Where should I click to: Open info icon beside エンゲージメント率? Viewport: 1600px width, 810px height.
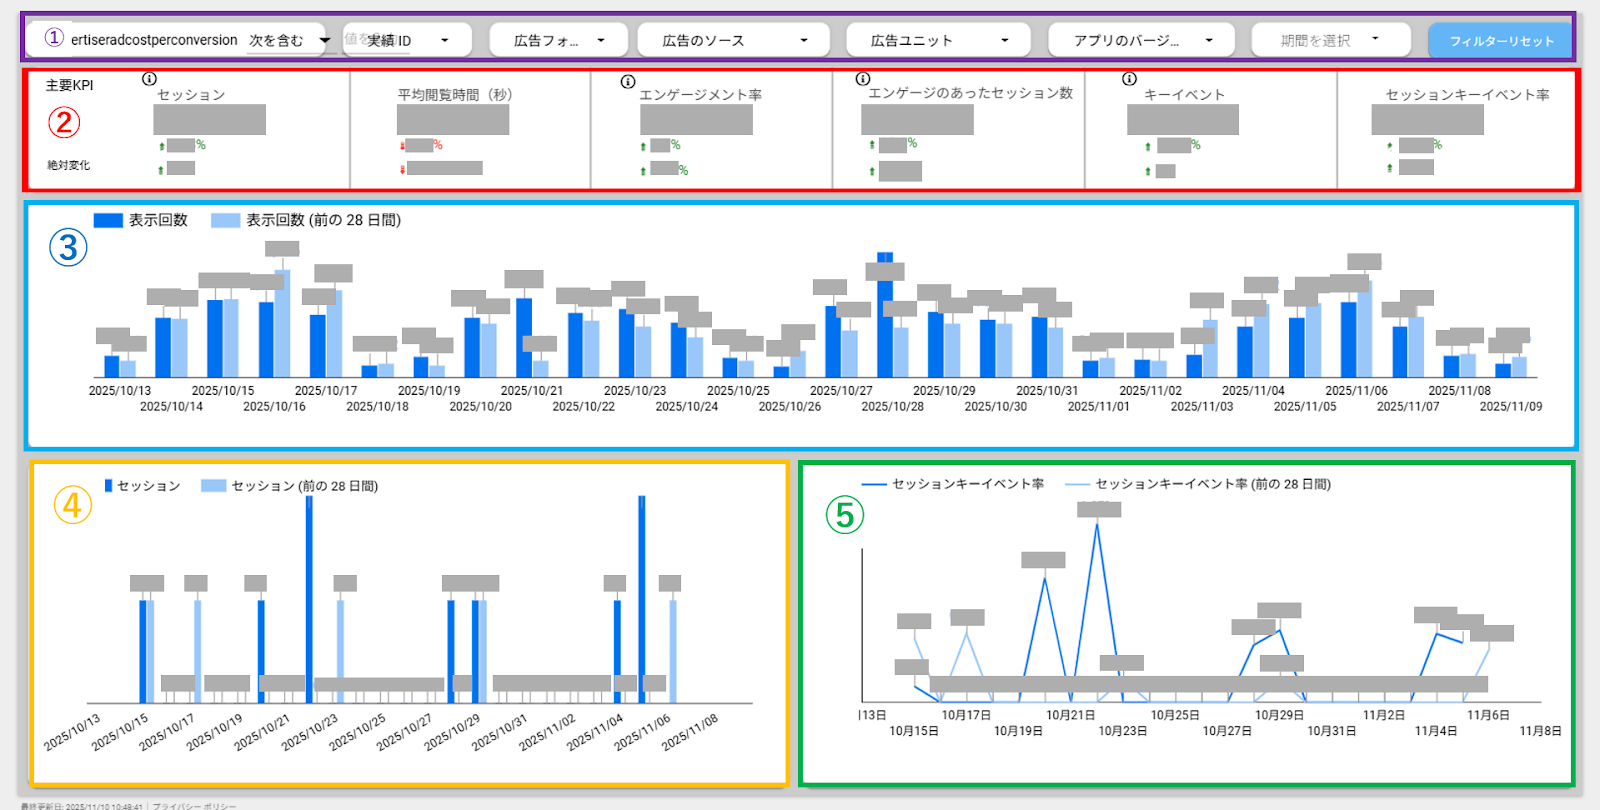628,81
